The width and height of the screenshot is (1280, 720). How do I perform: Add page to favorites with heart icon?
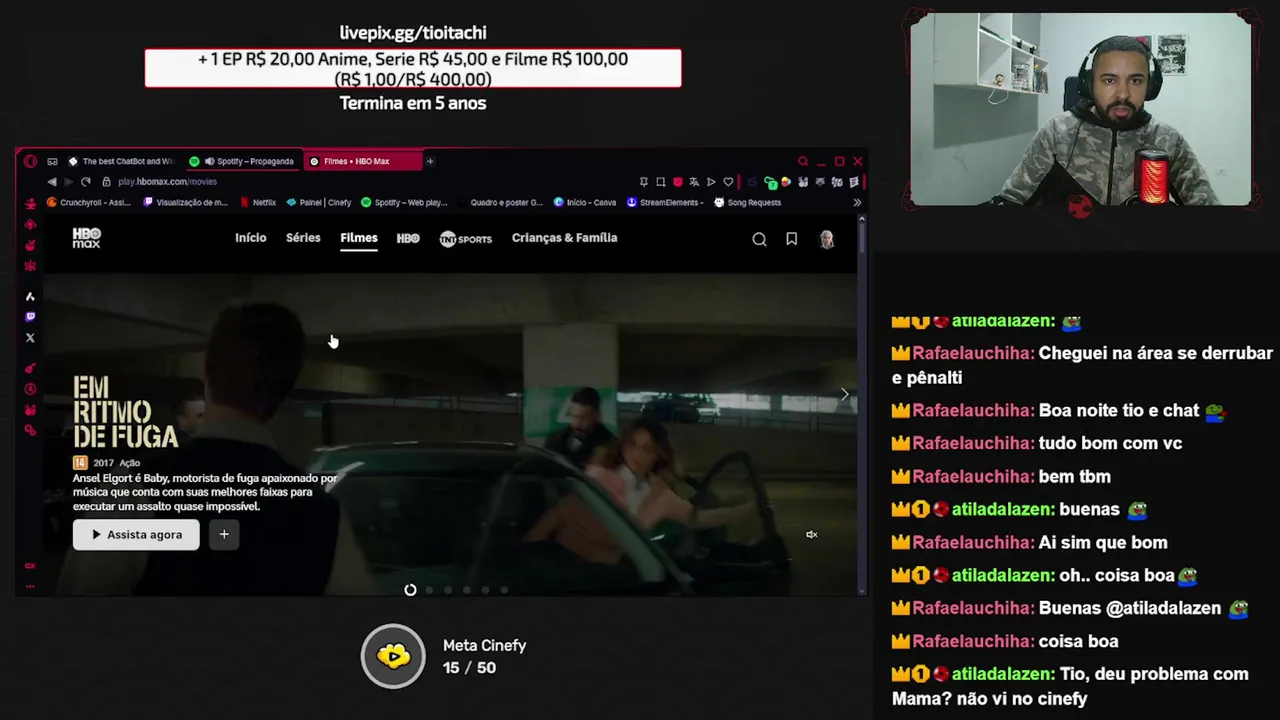[x=728, y=182]
